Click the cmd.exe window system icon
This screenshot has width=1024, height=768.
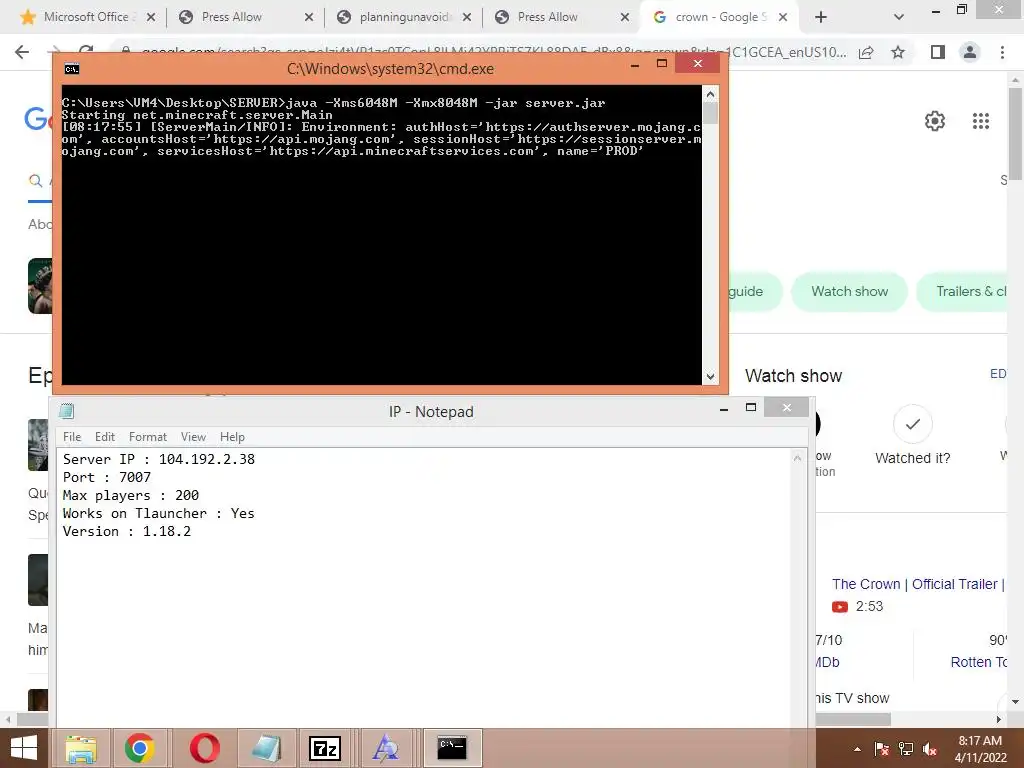point(72,69)
